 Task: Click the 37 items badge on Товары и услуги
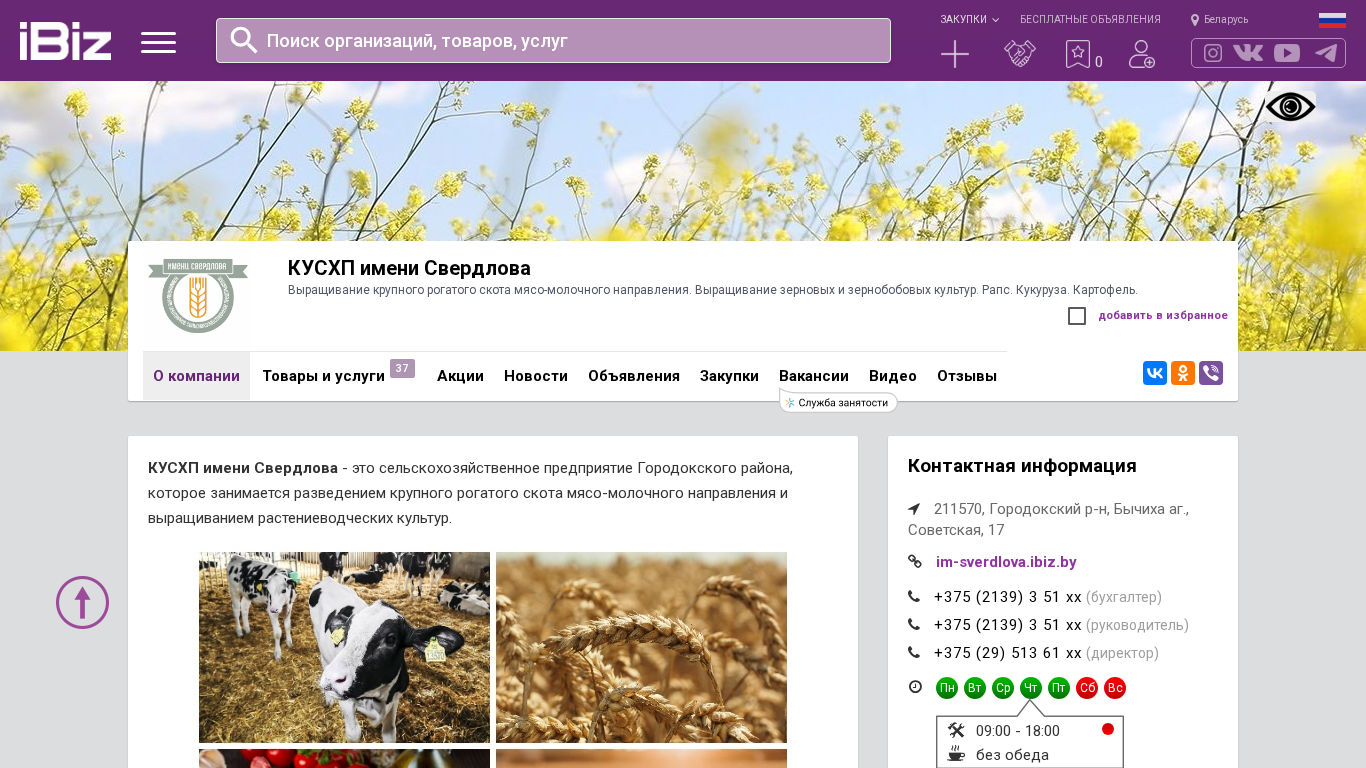(402, 368)
